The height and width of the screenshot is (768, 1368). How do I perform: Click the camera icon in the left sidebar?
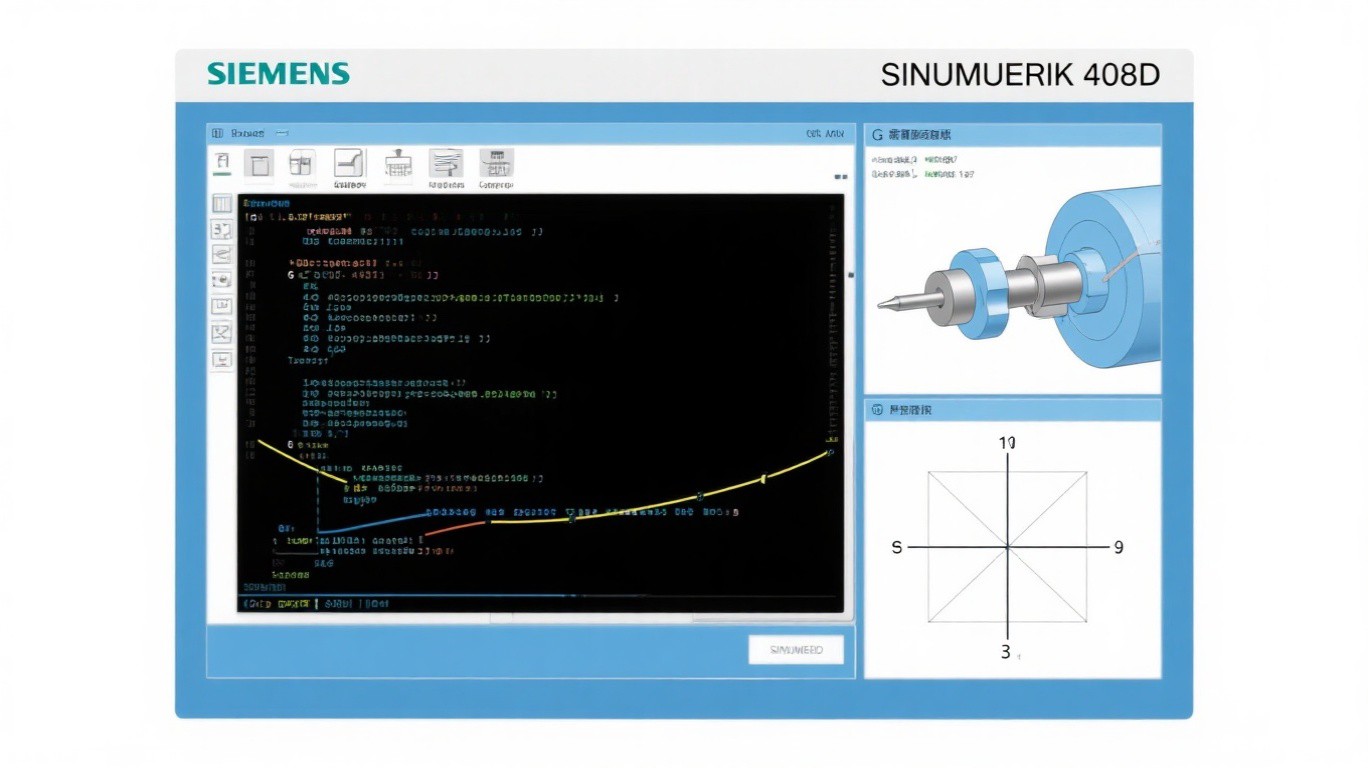click(x=222, y=281)
